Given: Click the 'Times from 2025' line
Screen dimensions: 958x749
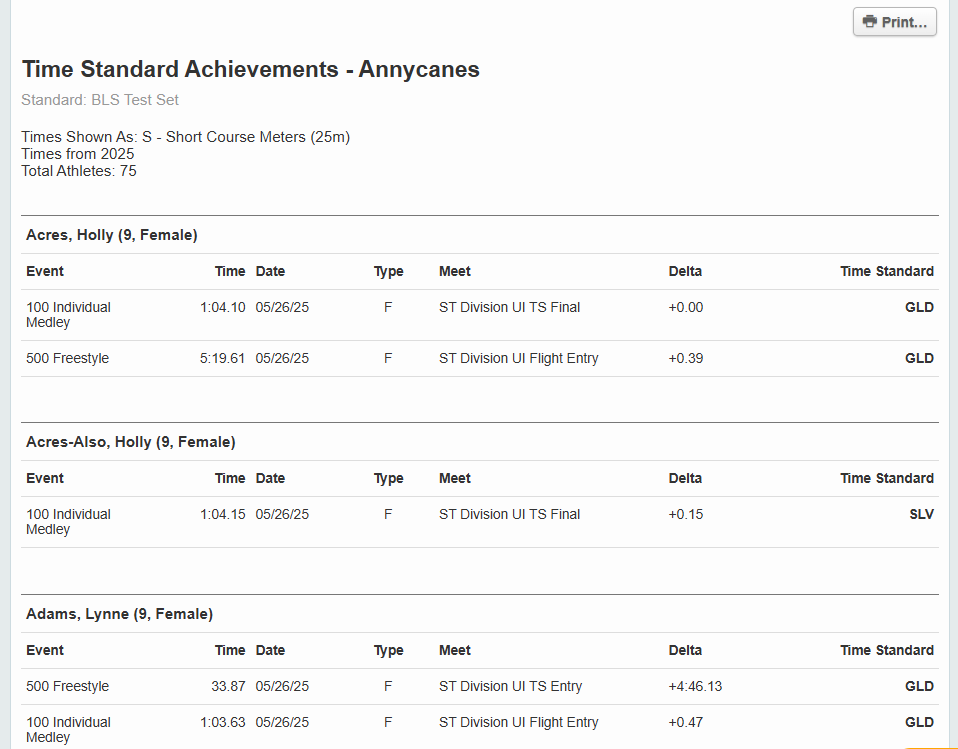Looking at the screenshot, I should click(x=78, y=154).
